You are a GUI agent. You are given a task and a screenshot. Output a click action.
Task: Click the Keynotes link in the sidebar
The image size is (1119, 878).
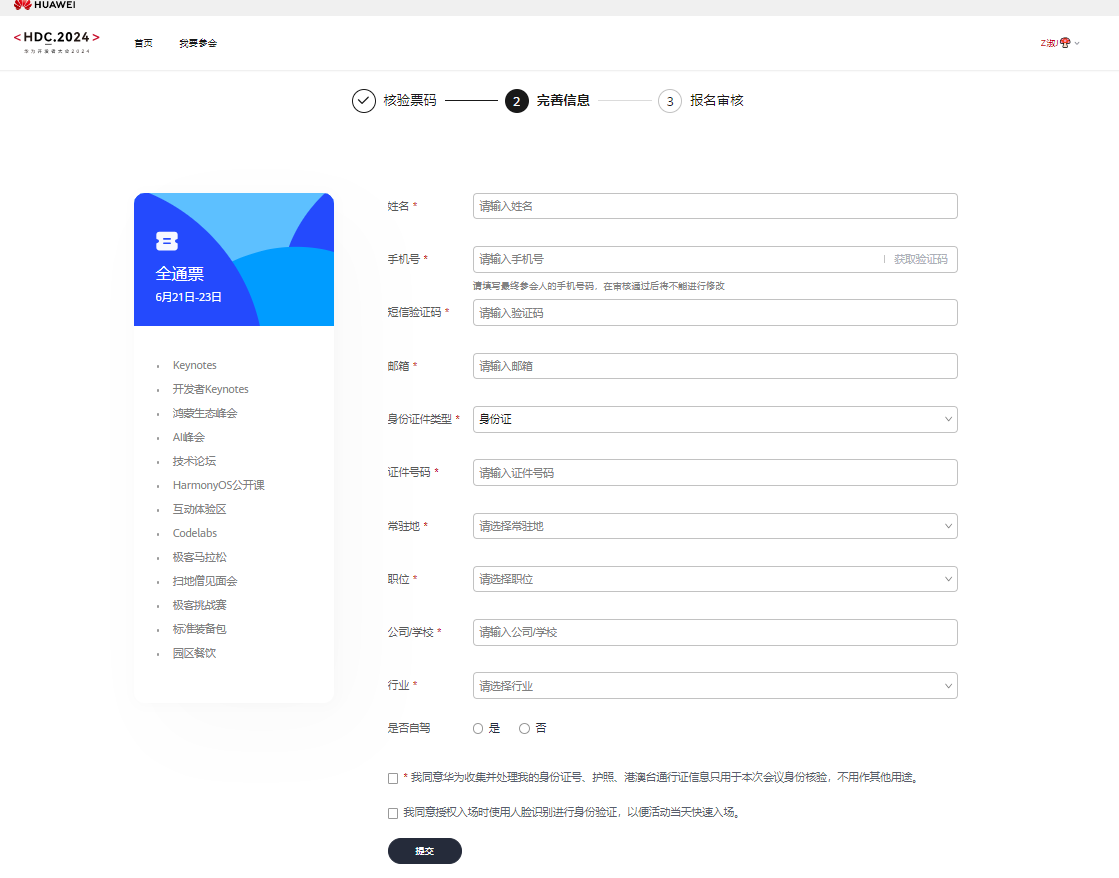click(194, 365)
